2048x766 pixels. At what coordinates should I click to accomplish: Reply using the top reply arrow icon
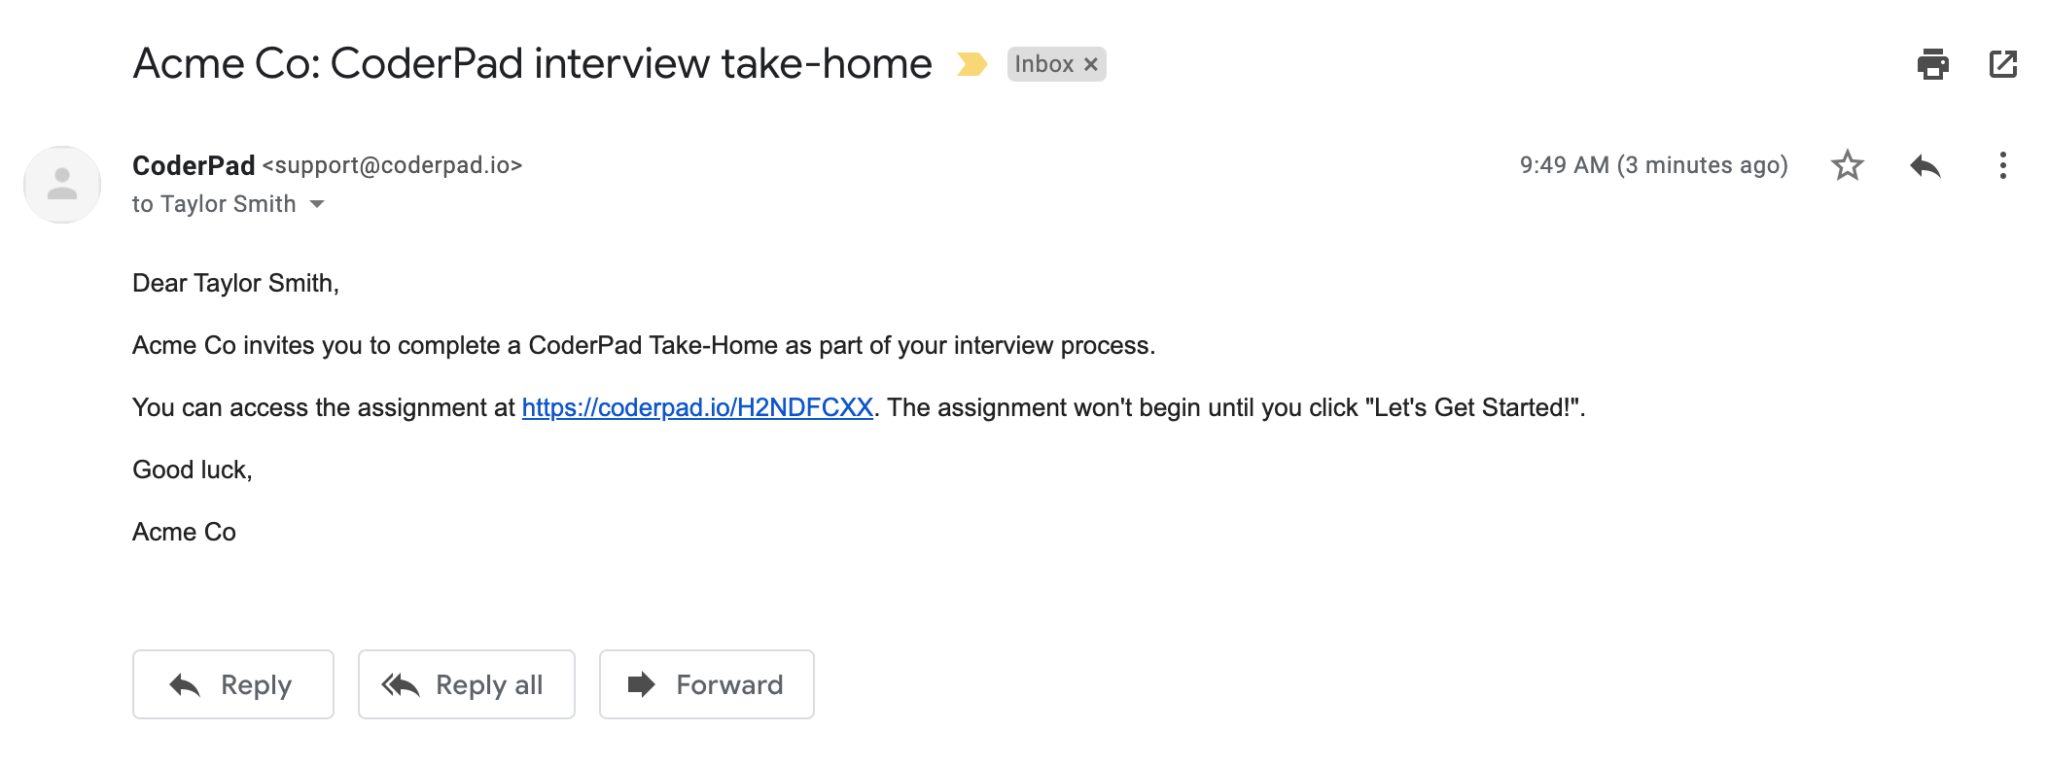click(x=1925, y=166)
